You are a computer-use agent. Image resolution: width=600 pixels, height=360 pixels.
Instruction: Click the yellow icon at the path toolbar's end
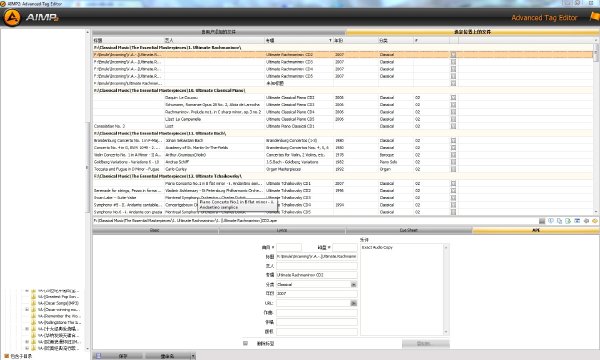(x=595, y=221)
